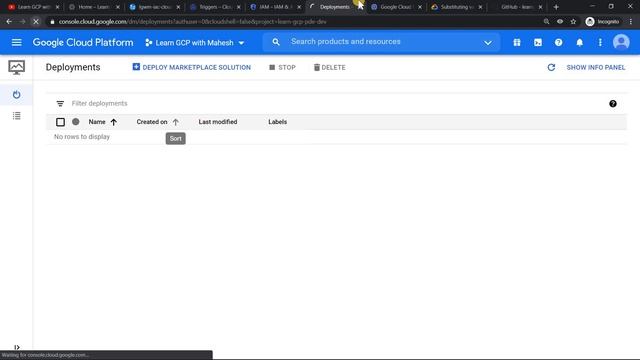Open the hamburger navigation menu
Viewport: 640px width, 360px height.
16,42
